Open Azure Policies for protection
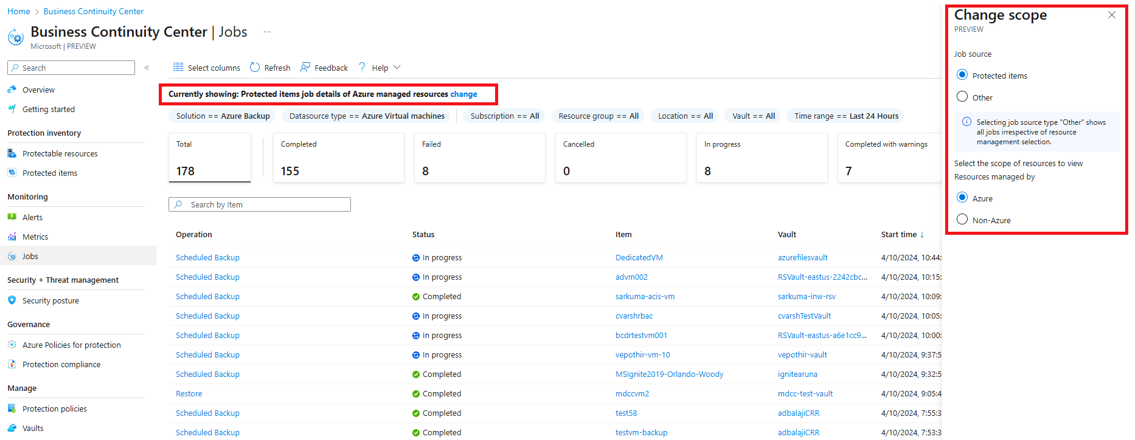 coord(72,345)
